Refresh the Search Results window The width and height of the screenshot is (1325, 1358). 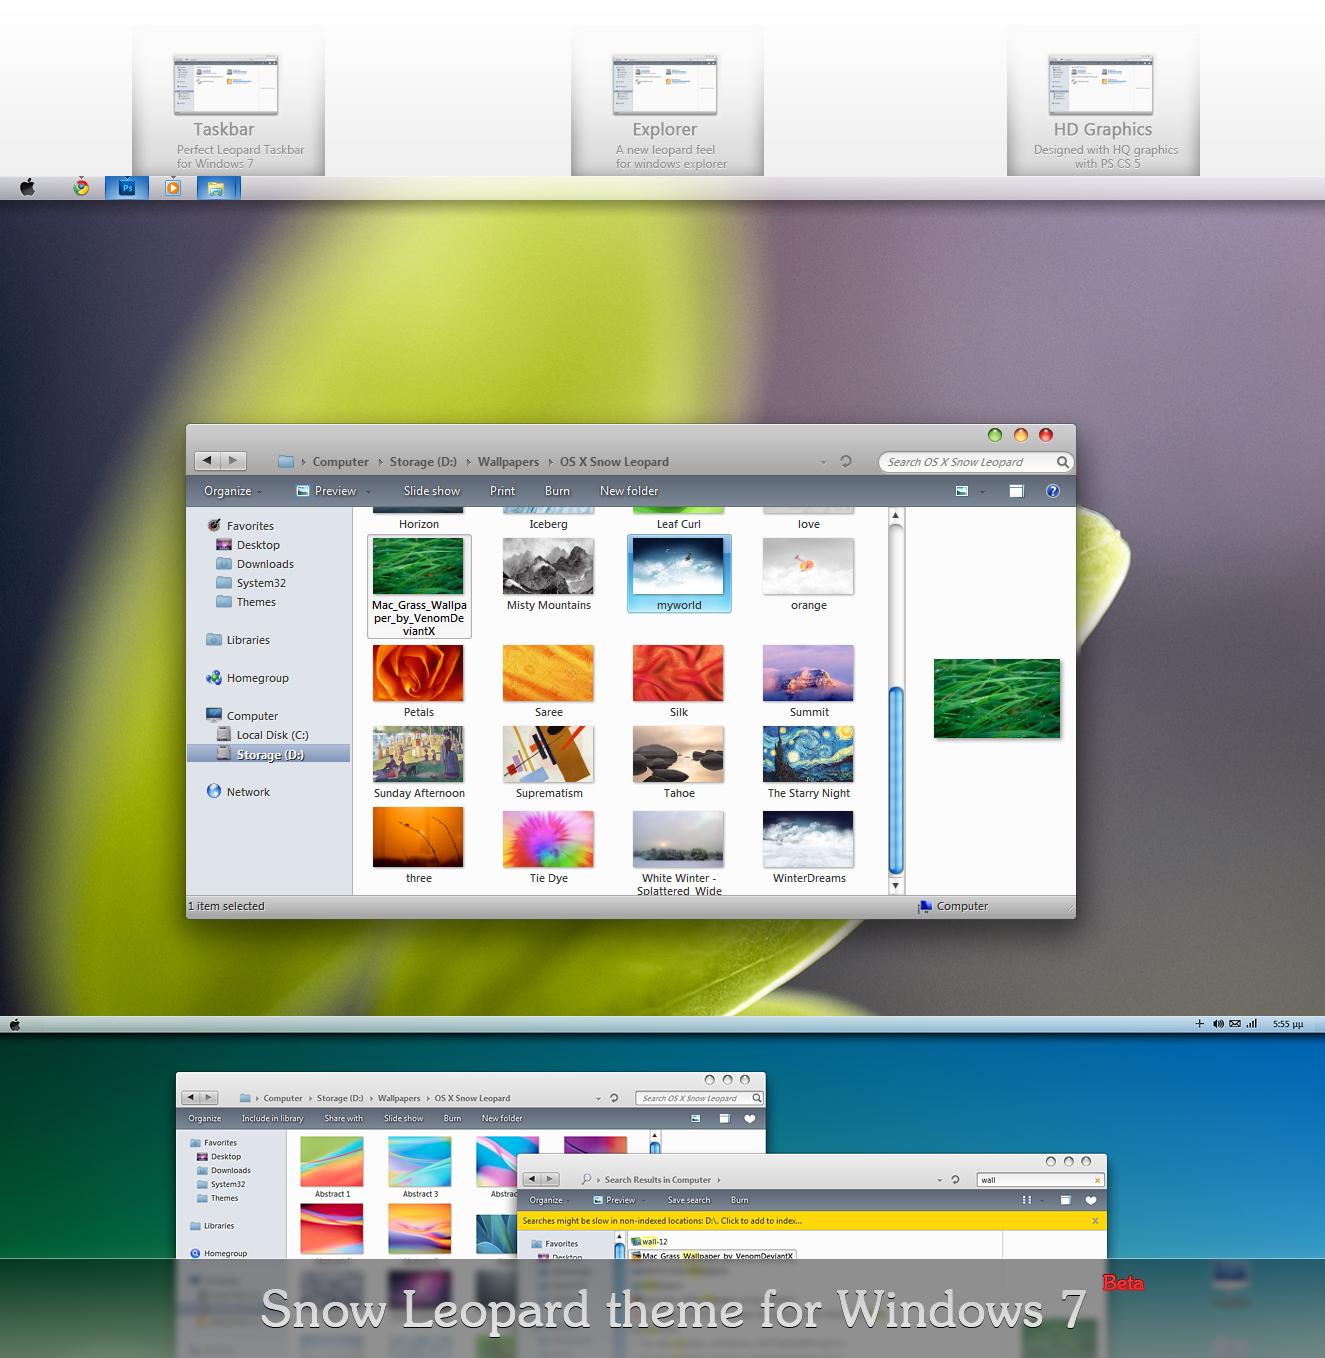click(955, 1180)
